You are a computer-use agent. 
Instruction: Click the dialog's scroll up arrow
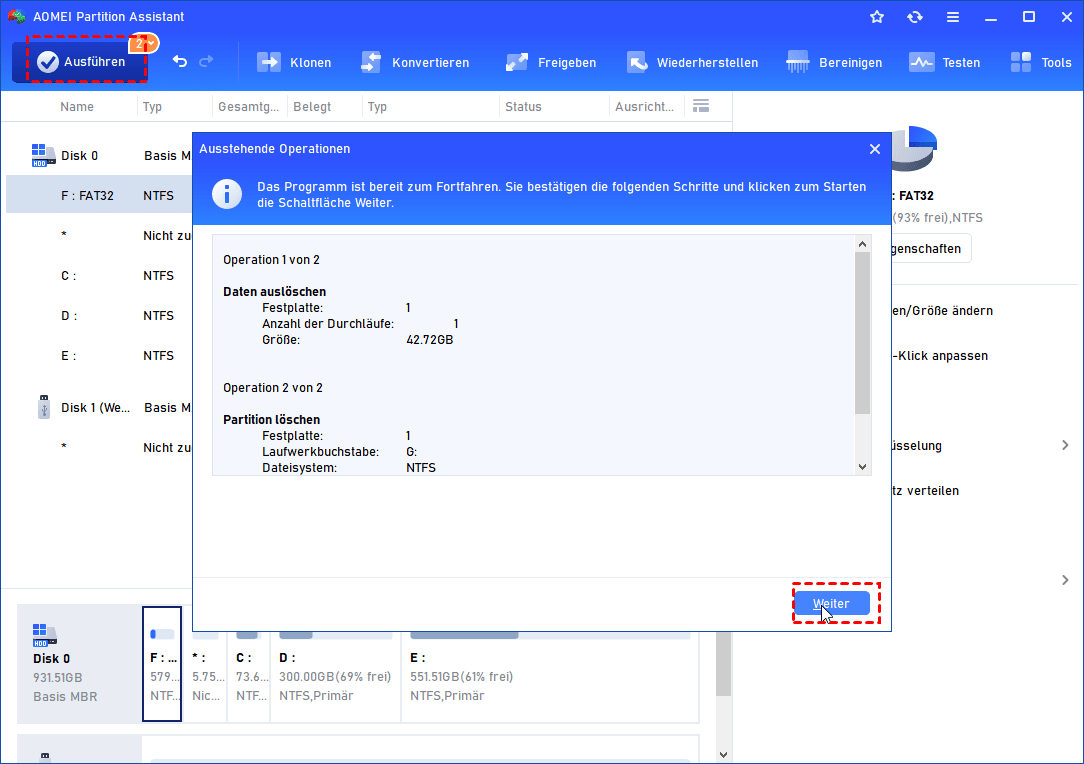tap(862, 244)
